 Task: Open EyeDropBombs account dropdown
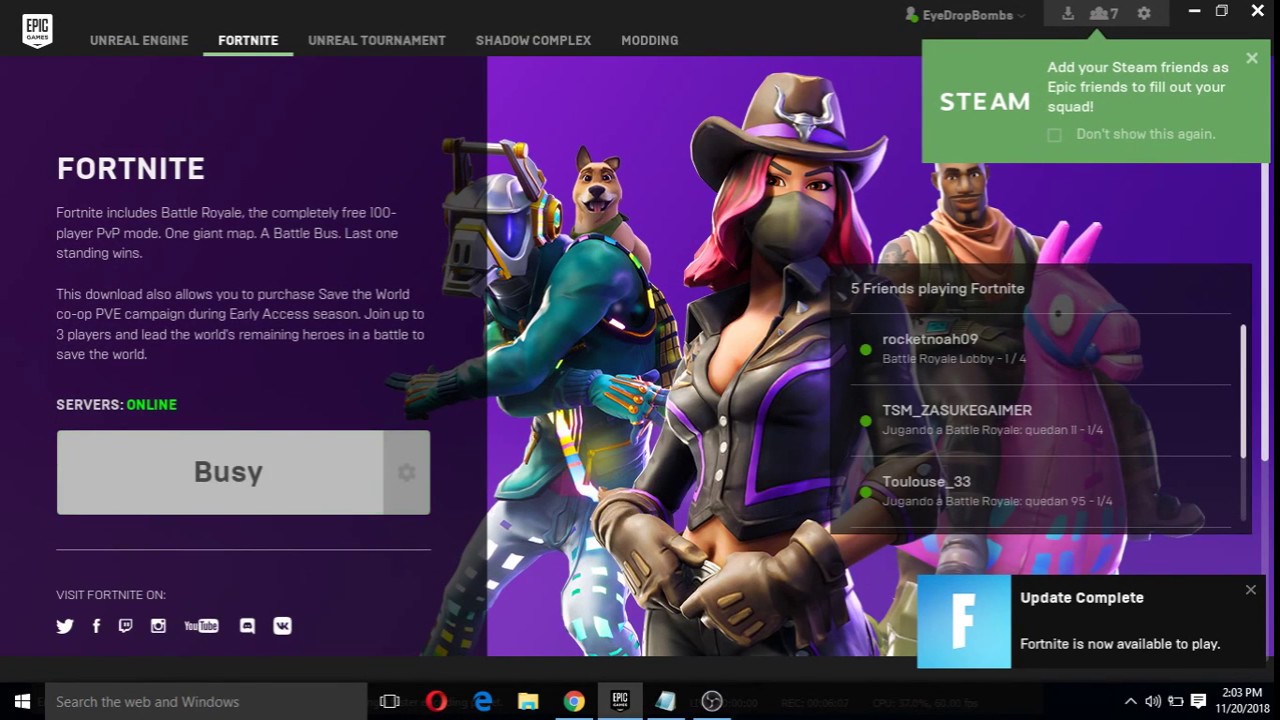coord(965,15)
